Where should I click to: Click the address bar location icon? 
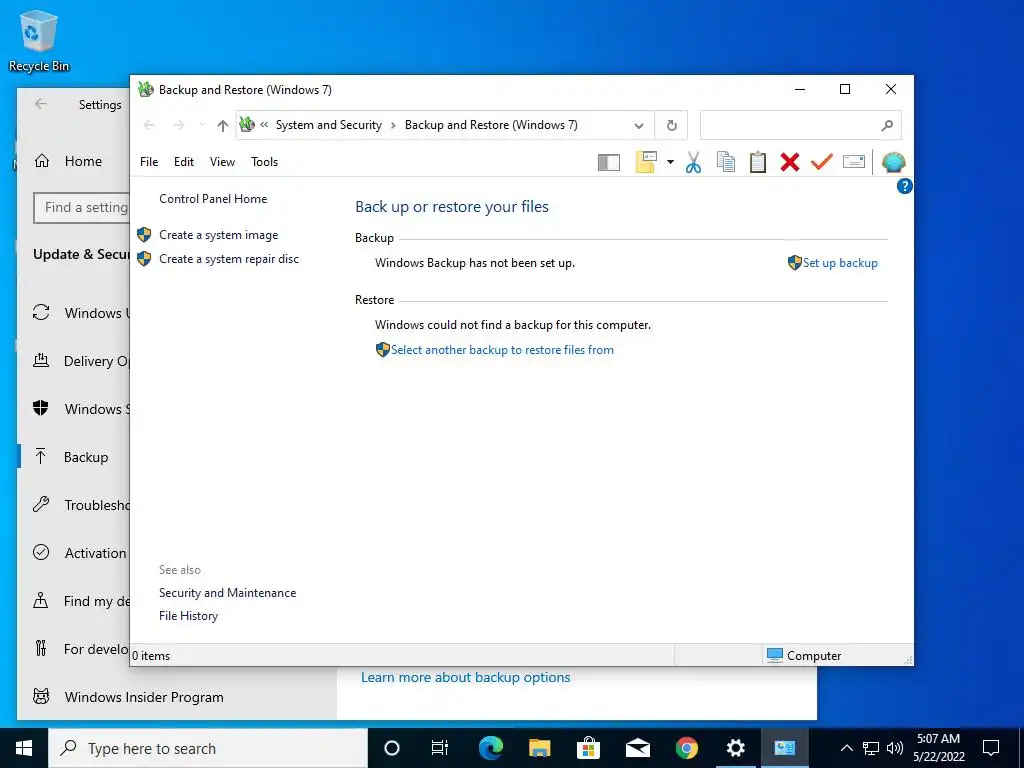click(x=247, y=124)
